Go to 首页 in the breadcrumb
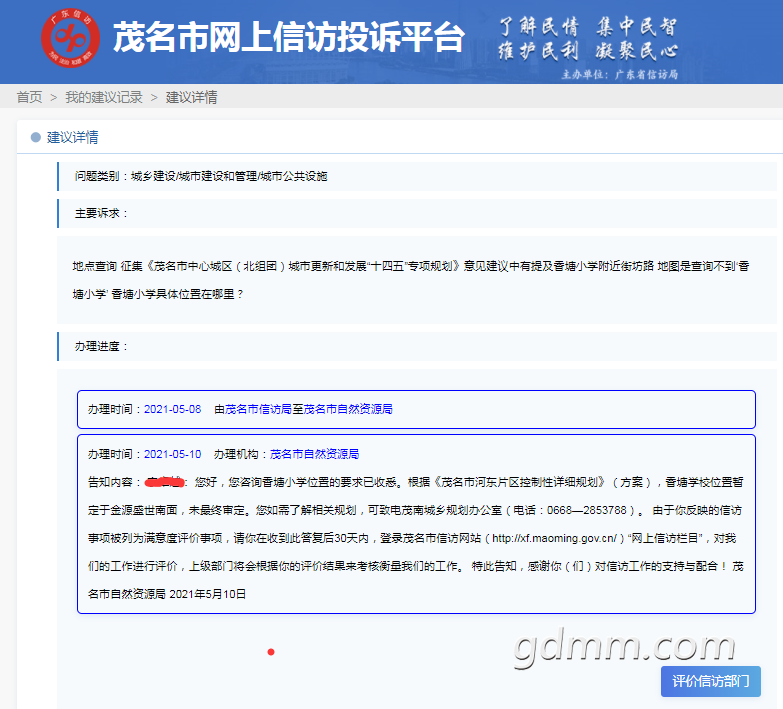 coord(29,97)
